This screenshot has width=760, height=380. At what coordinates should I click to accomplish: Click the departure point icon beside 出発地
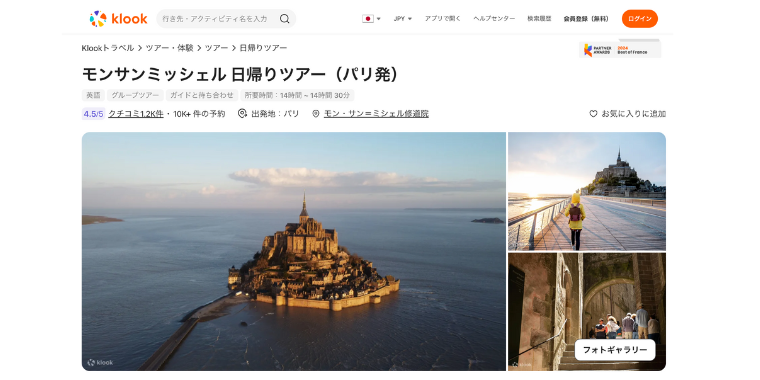(x=242, y=113)
